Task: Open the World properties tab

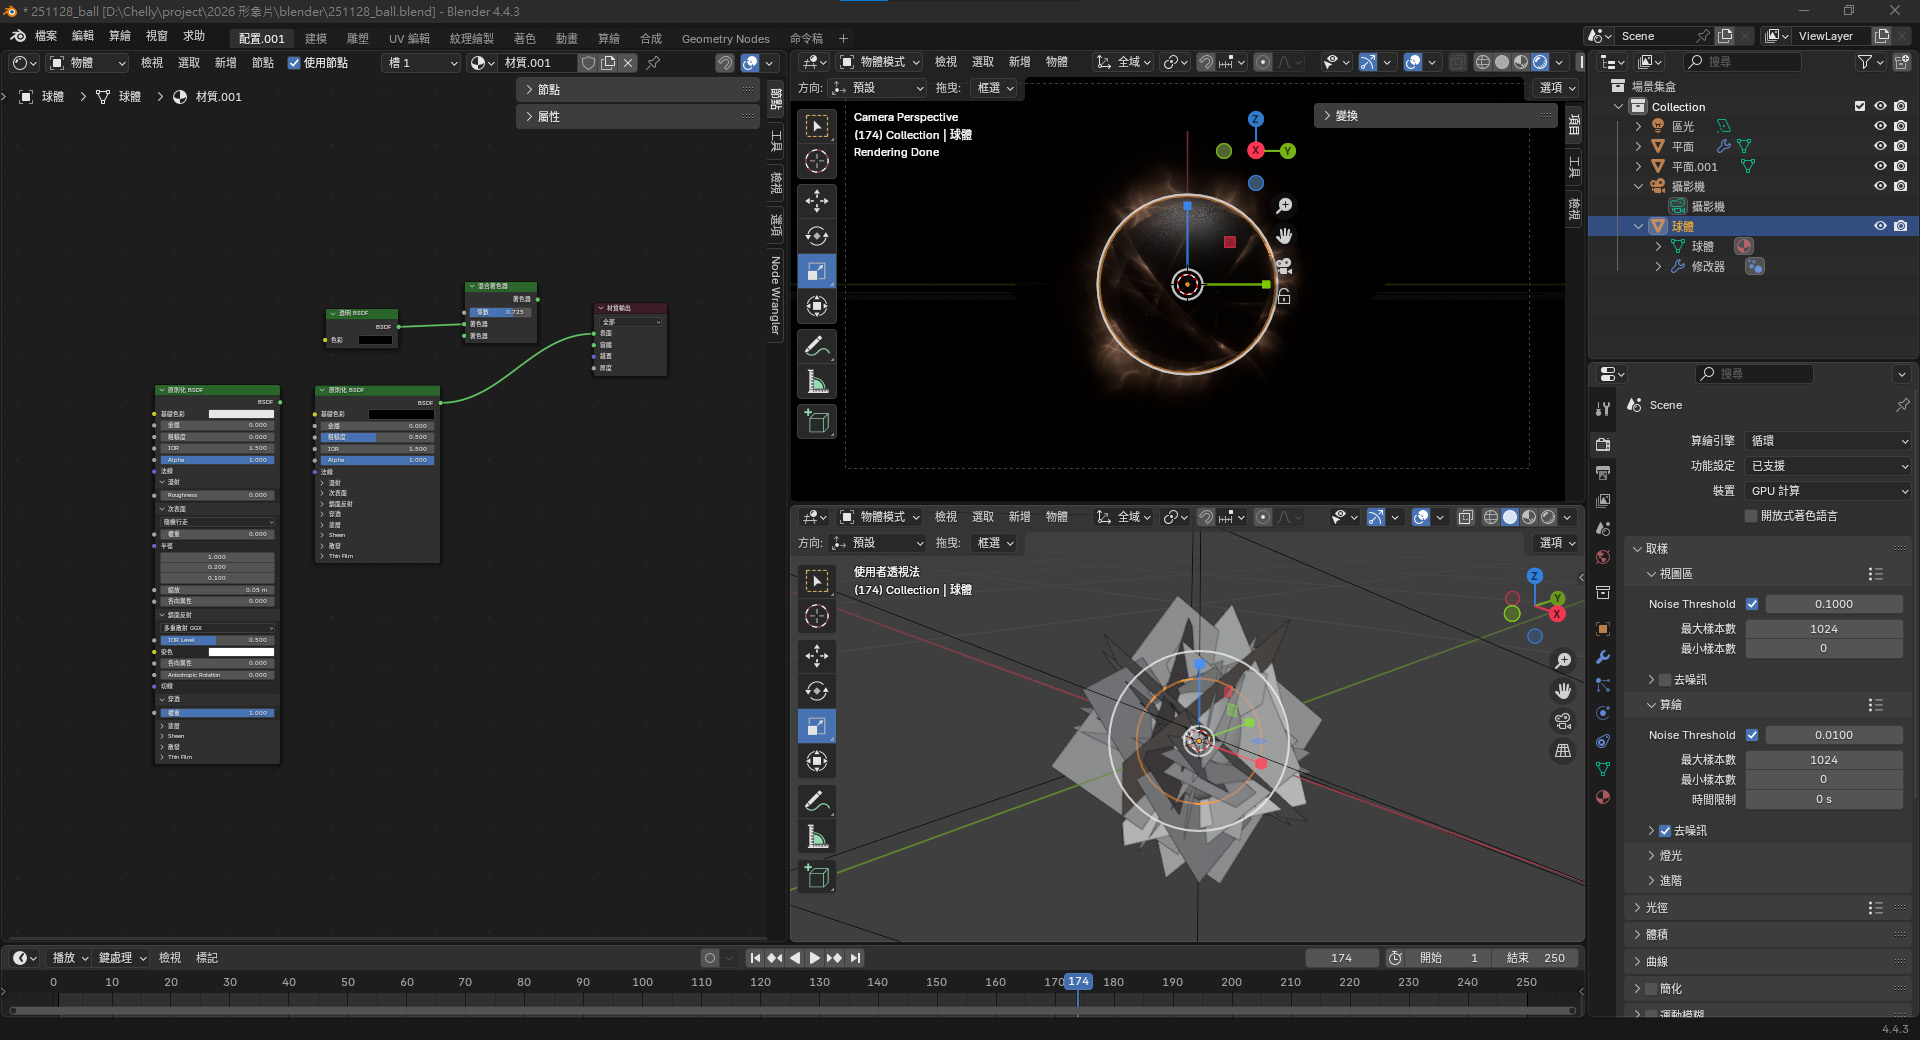Action: pyautogui.click(x=1603, y=557)
